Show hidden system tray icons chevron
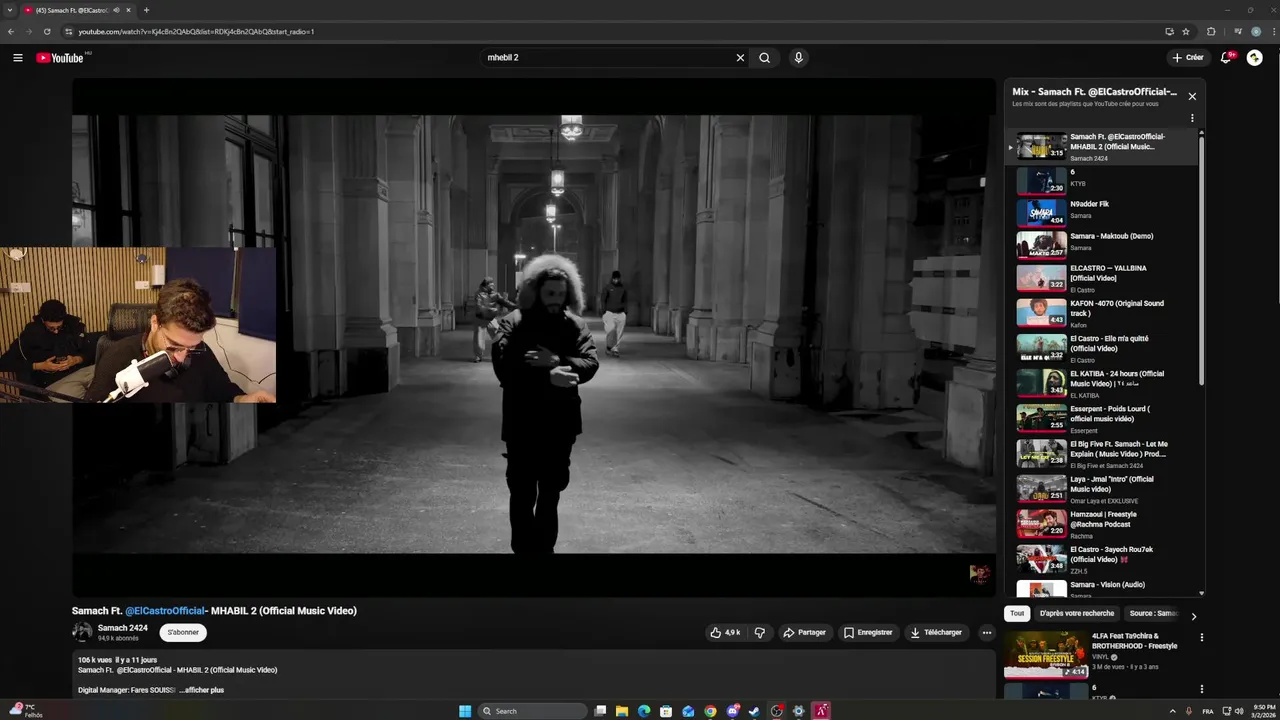Viewport: 1280px width, 720px height. [x=1173, y=711]
